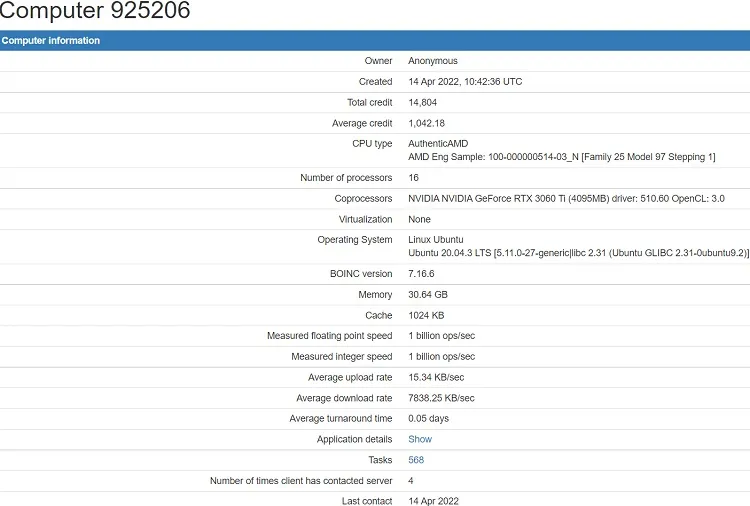The width and height of the screenshot is (750, 506).
Task: Click the Virtualization value None
Action: point(419,219)
